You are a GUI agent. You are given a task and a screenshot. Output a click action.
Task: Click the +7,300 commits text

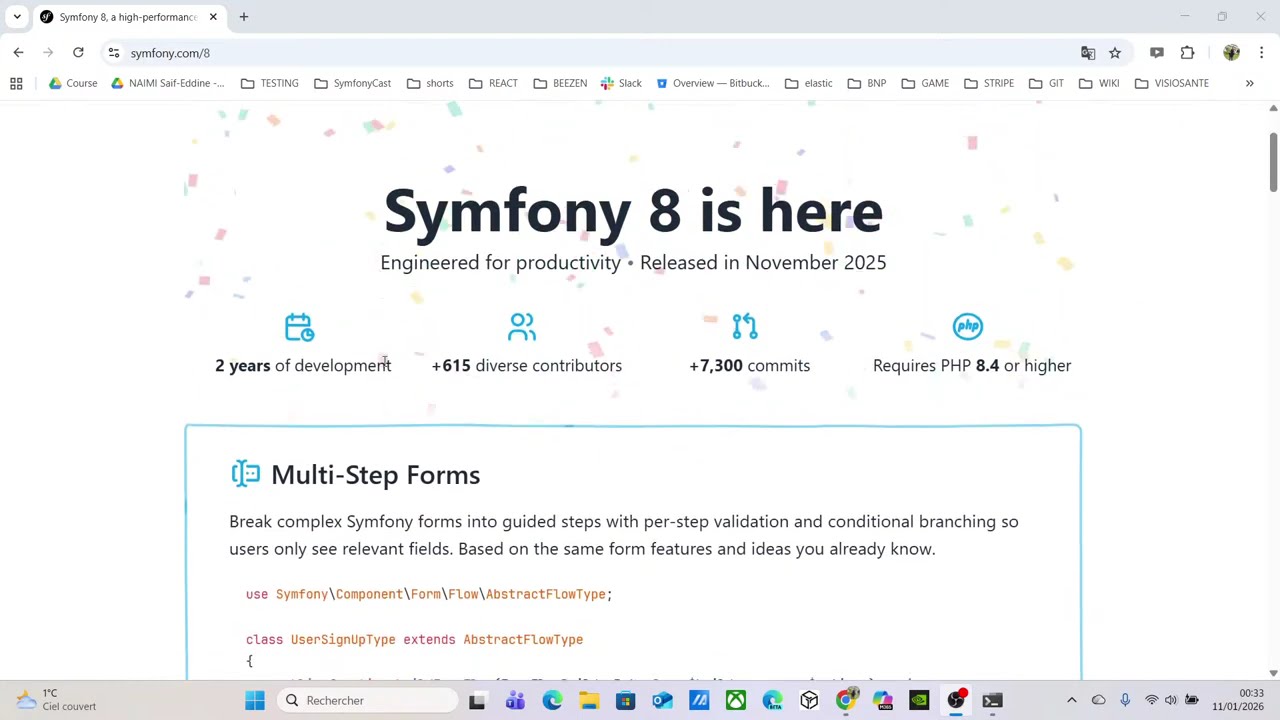749,365
